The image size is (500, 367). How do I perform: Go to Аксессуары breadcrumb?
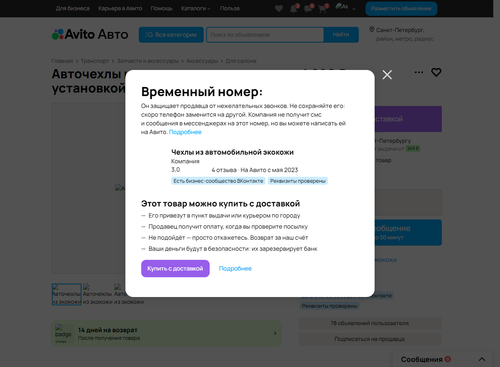point(202,61)
